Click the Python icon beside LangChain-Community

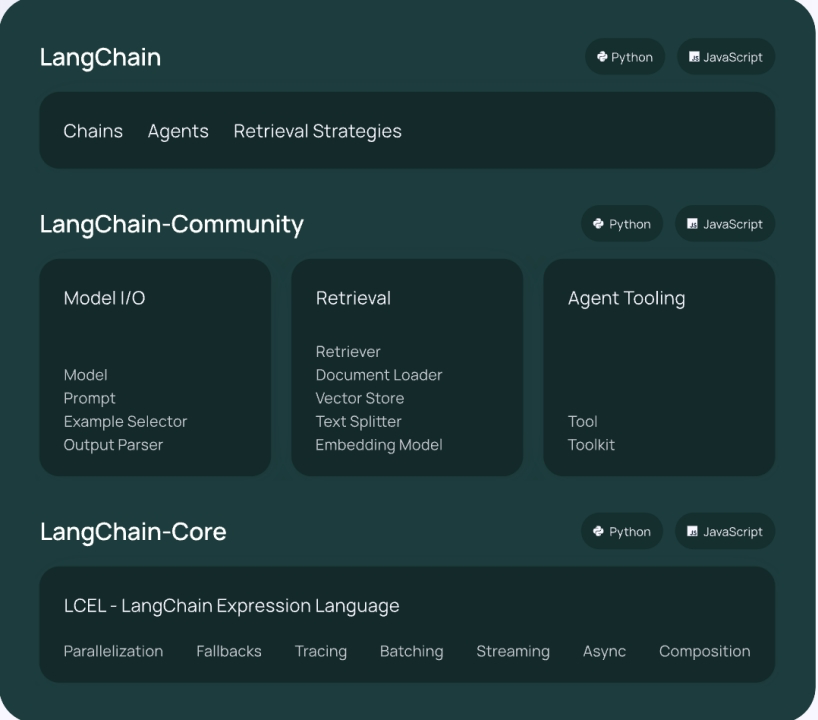pos(598,224)
